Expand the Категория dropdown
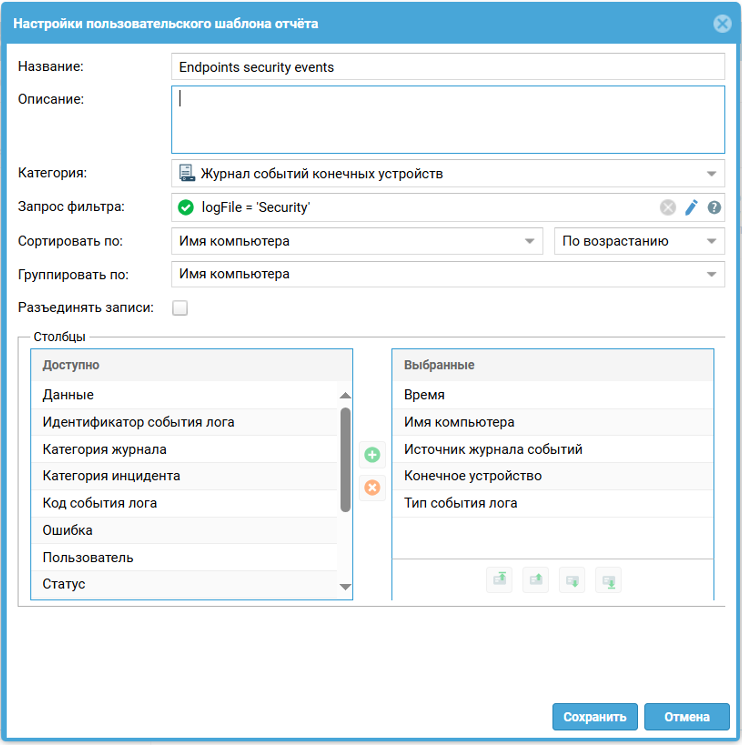 point(711,174)
